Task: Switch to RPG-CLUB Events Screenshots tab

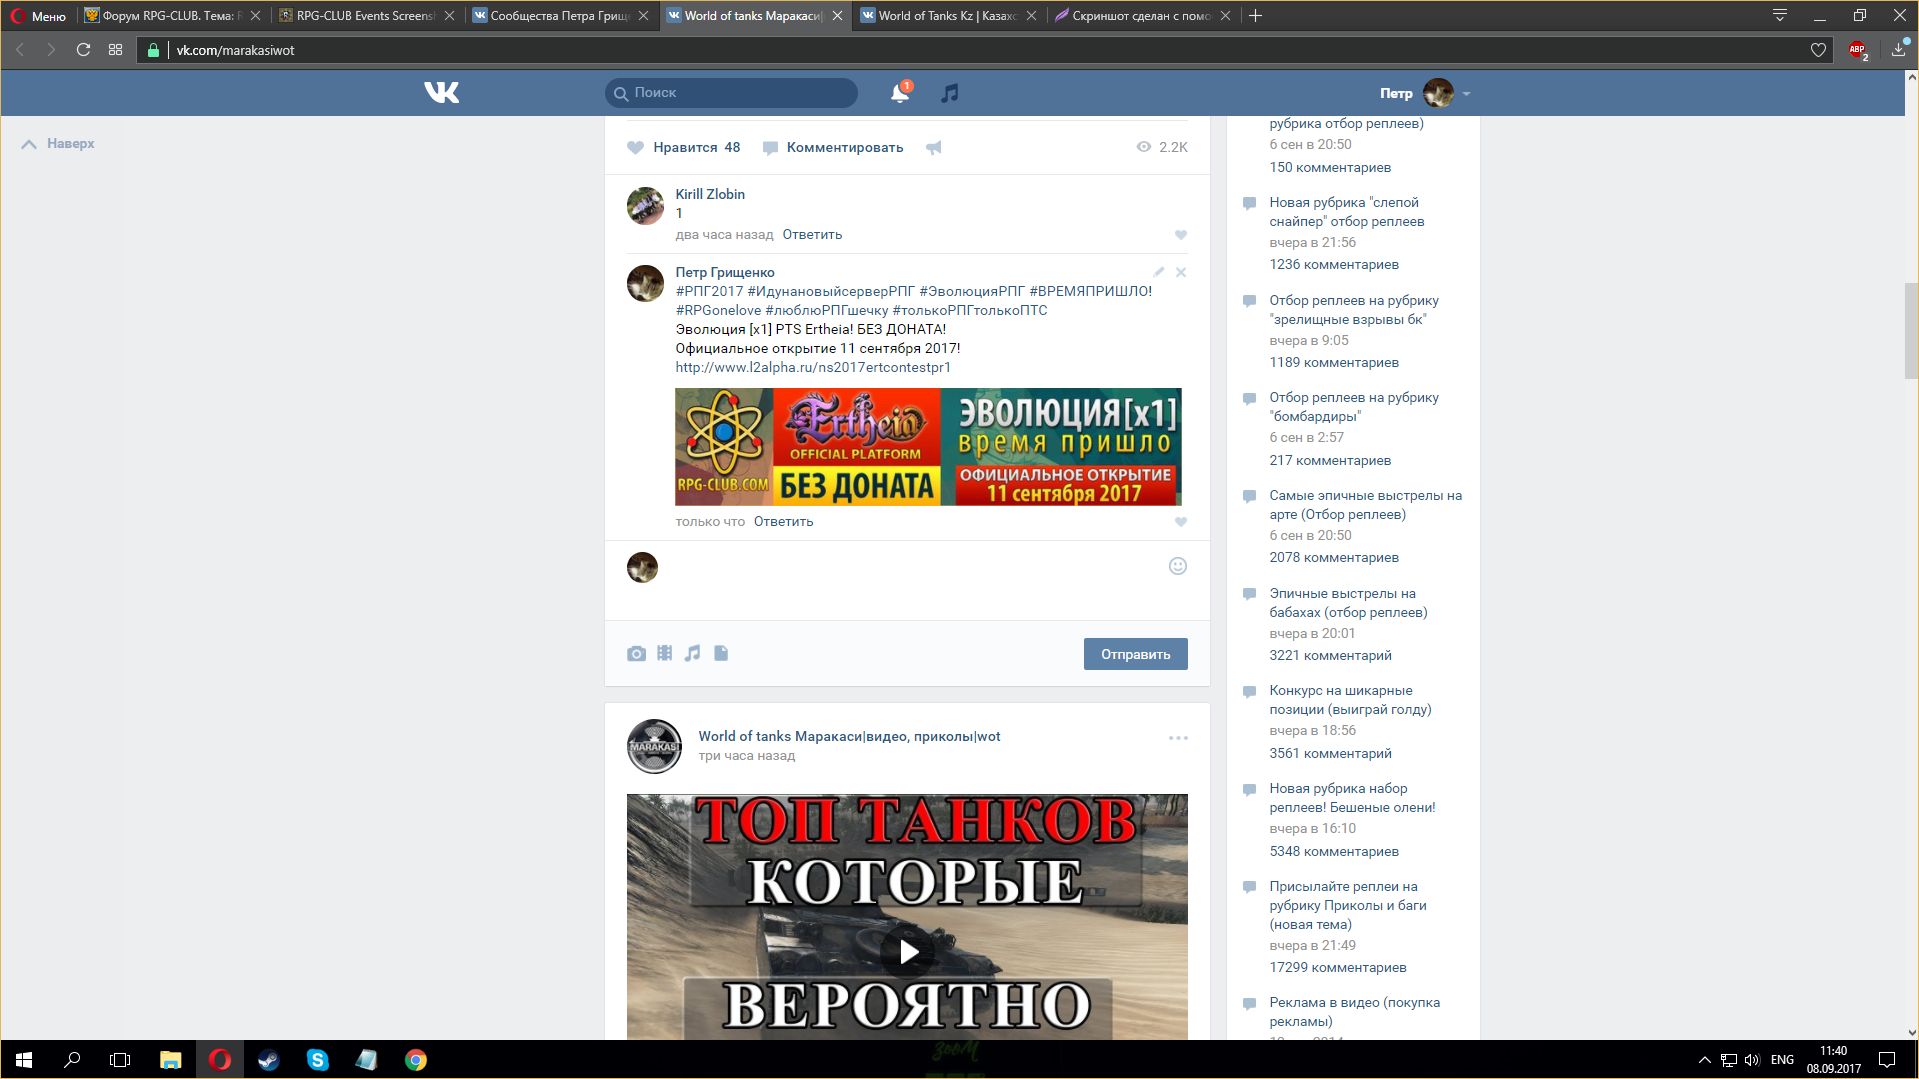Action: [365, 16]
